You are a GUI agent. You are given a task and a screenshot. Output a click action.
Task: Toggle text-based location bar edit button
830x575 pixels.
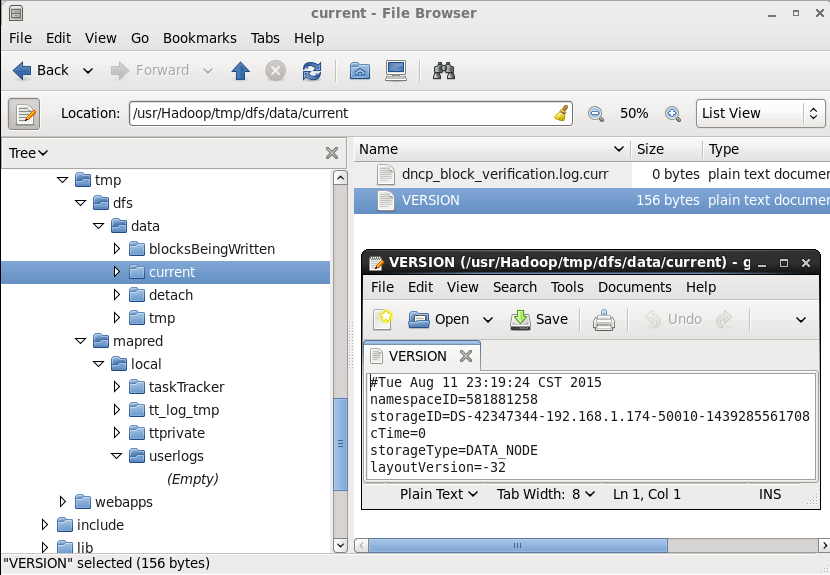click(x=24, y=113)
